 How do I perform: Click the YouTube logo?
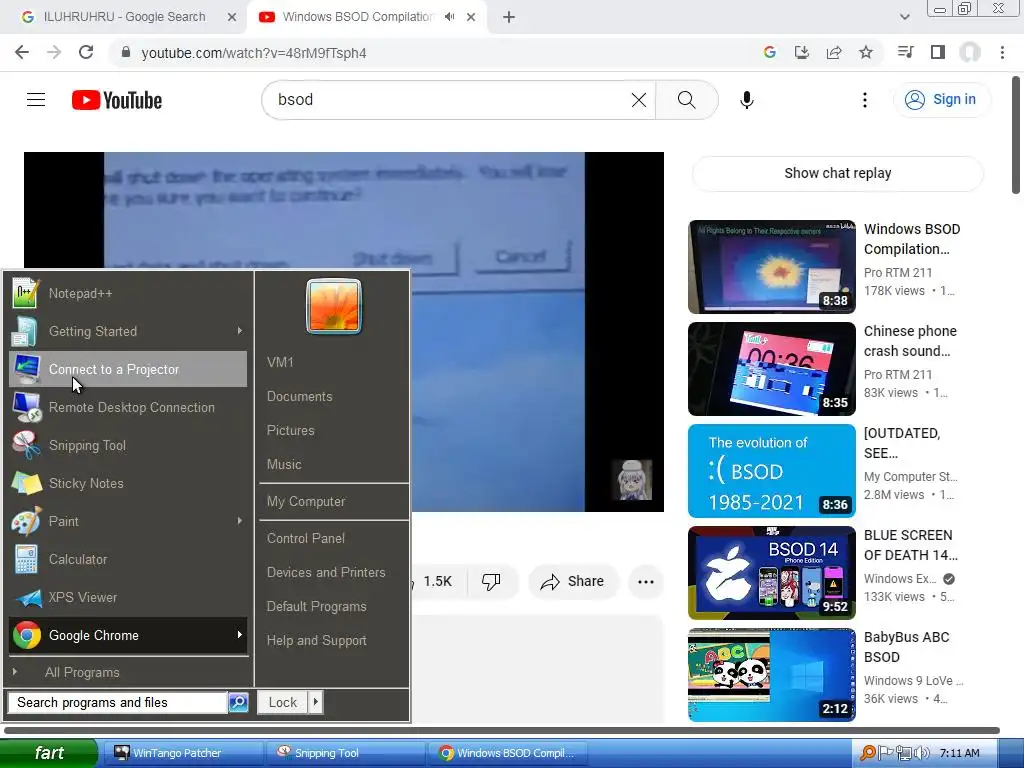117,100
